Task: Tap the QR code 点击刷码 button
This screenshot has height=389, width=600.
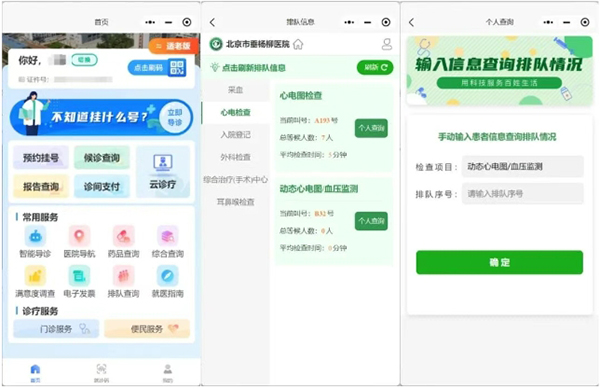Action: tap(157, 68)
